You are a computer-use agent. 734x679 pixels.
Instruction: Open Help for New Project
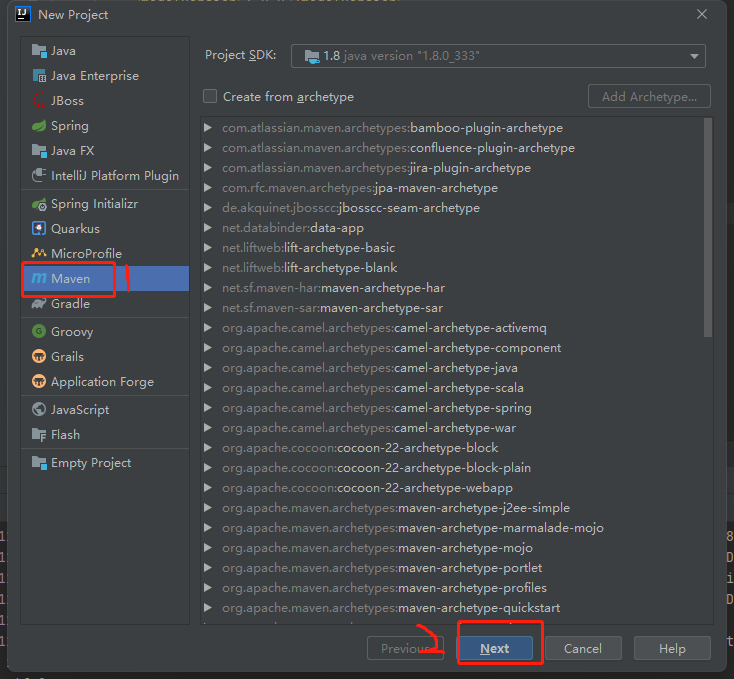pyautogui.click(x=672, y=648)
